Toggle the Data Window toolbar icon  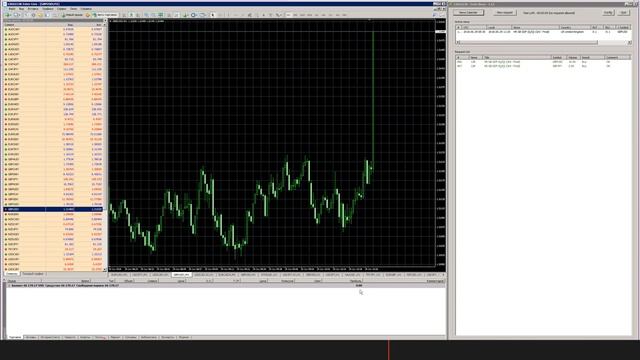[33, 15]
